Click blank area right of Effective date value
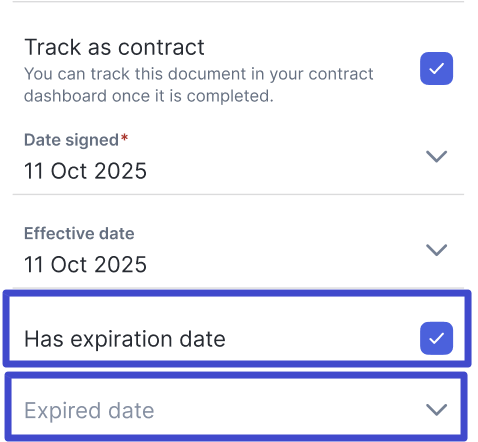Image resolution: width=478 pixels, height=442 pixels. tap(283, 264)
